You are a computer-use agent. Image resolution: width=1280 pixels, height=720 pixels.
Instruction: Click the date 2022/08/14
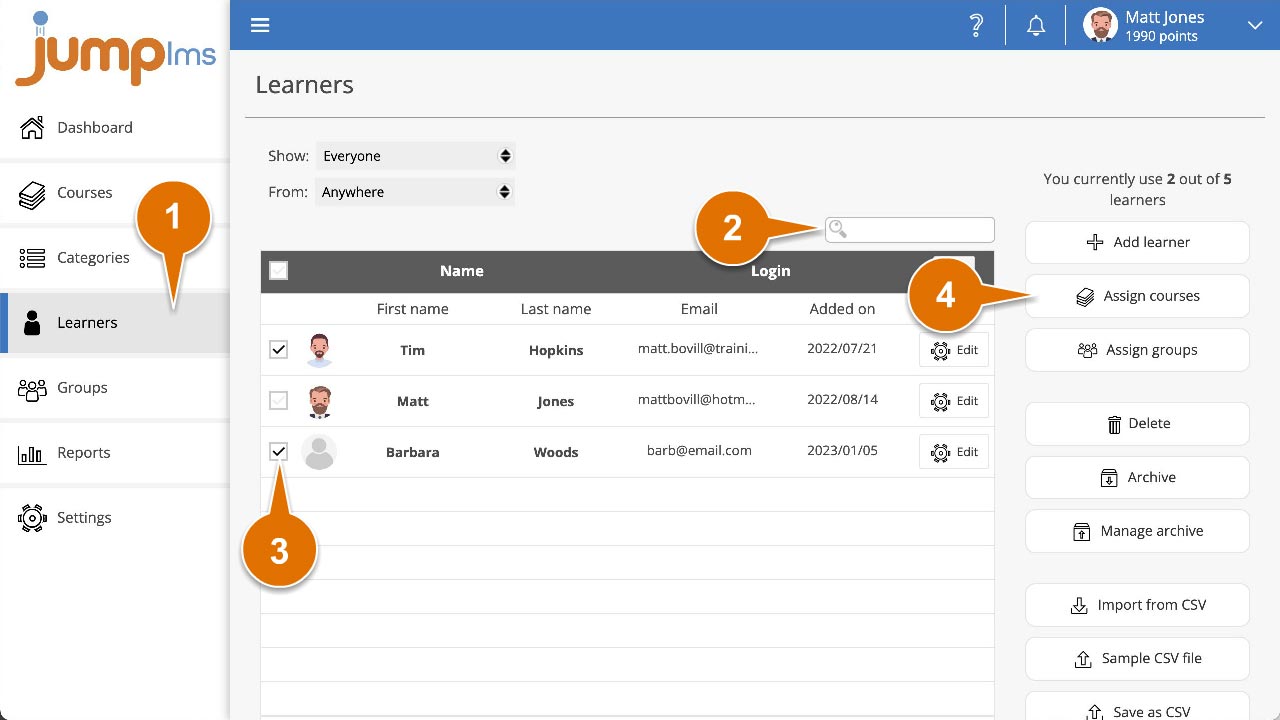(842, 399)
